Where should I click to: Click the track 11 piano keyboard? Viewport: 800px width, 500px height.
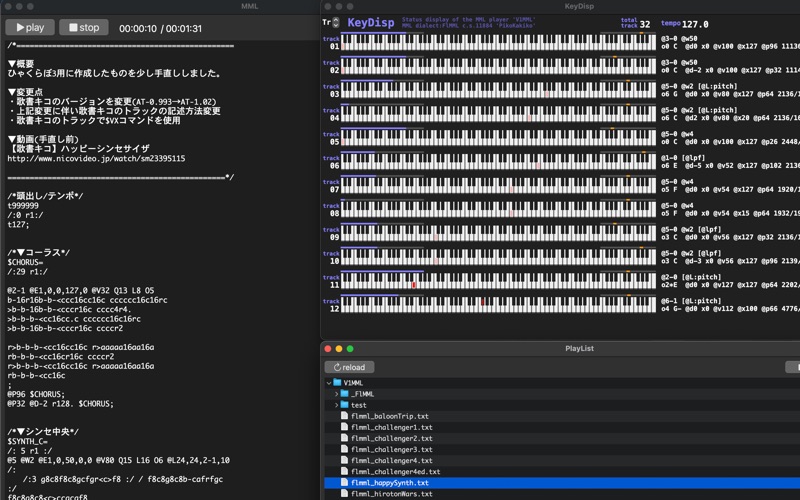[498, 281]
